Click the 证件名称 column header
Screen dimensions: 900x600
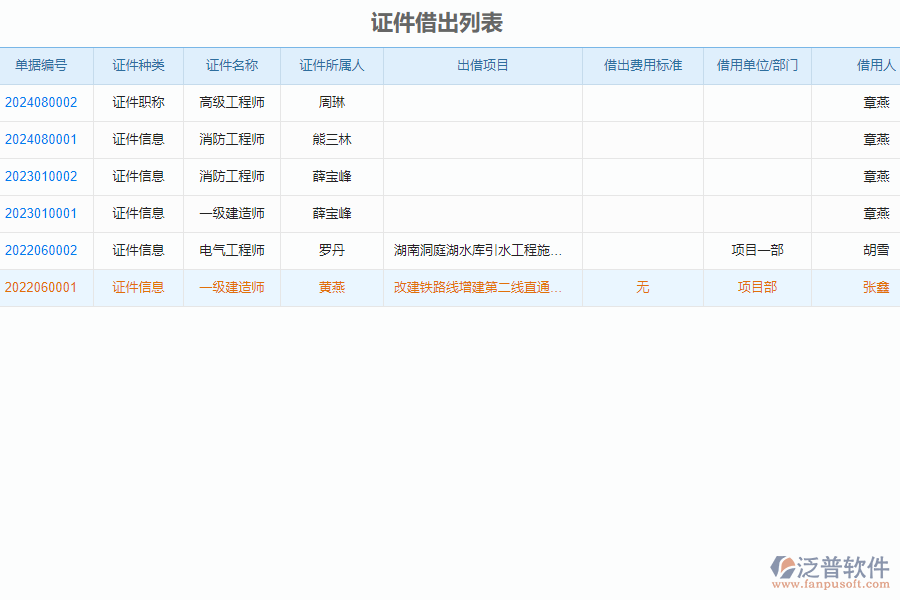click(232, 65)
